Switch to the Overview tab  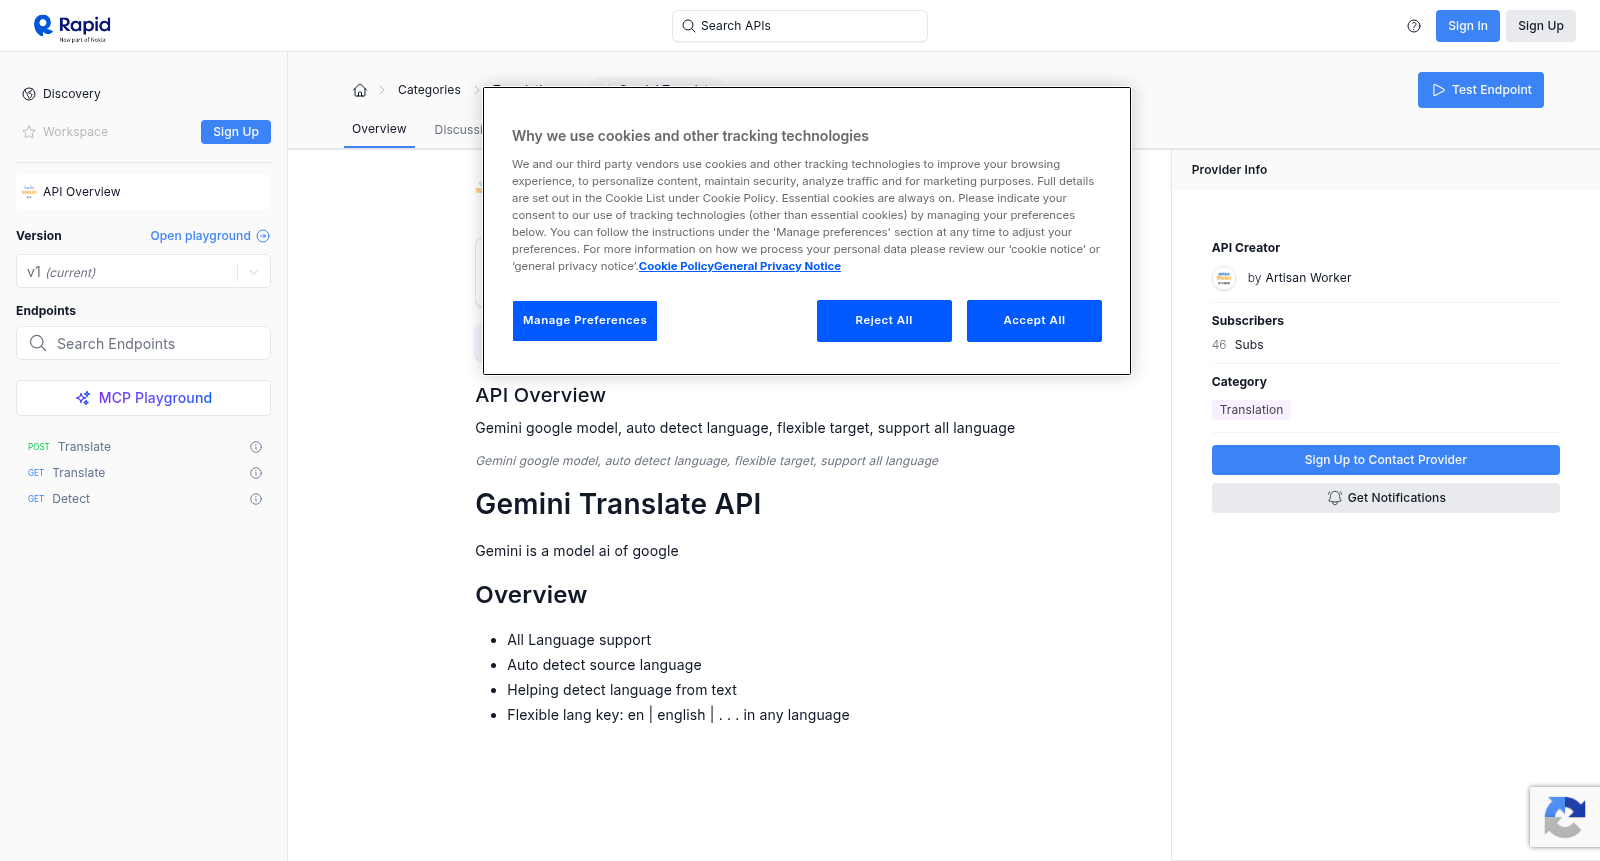[x=379, y=129]
